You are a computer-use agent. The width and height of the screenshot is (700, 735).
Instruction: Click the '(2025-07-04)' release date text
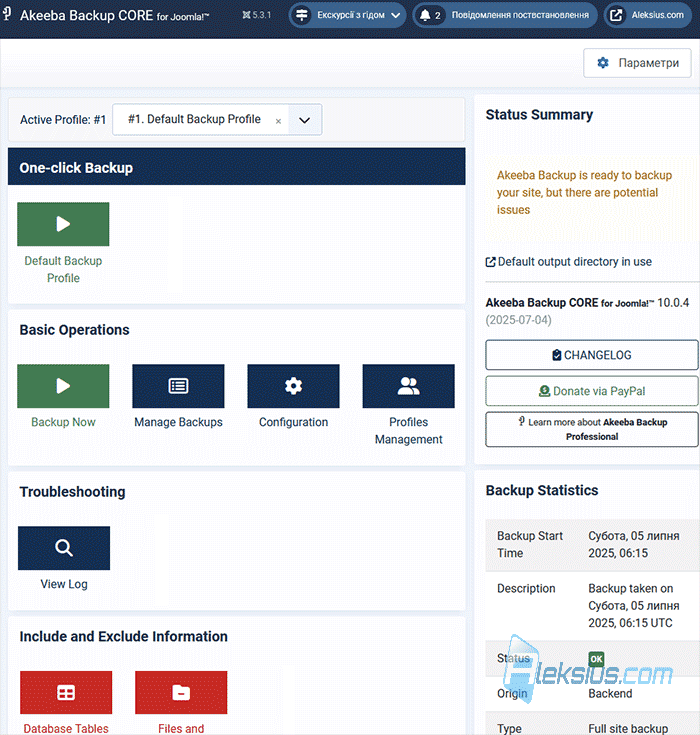coord(519,320)
